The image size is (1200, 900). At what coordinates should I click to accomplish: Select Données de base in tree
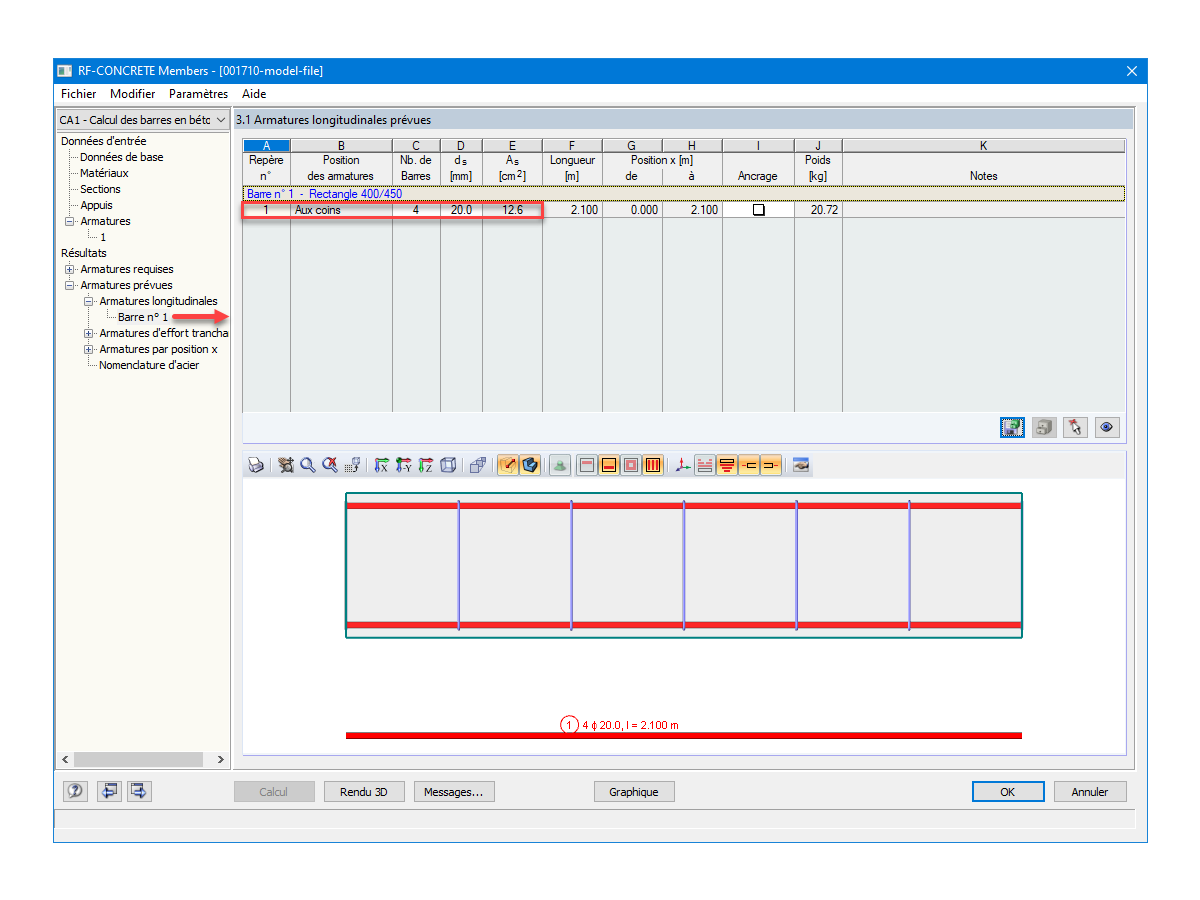pos(122,157)
